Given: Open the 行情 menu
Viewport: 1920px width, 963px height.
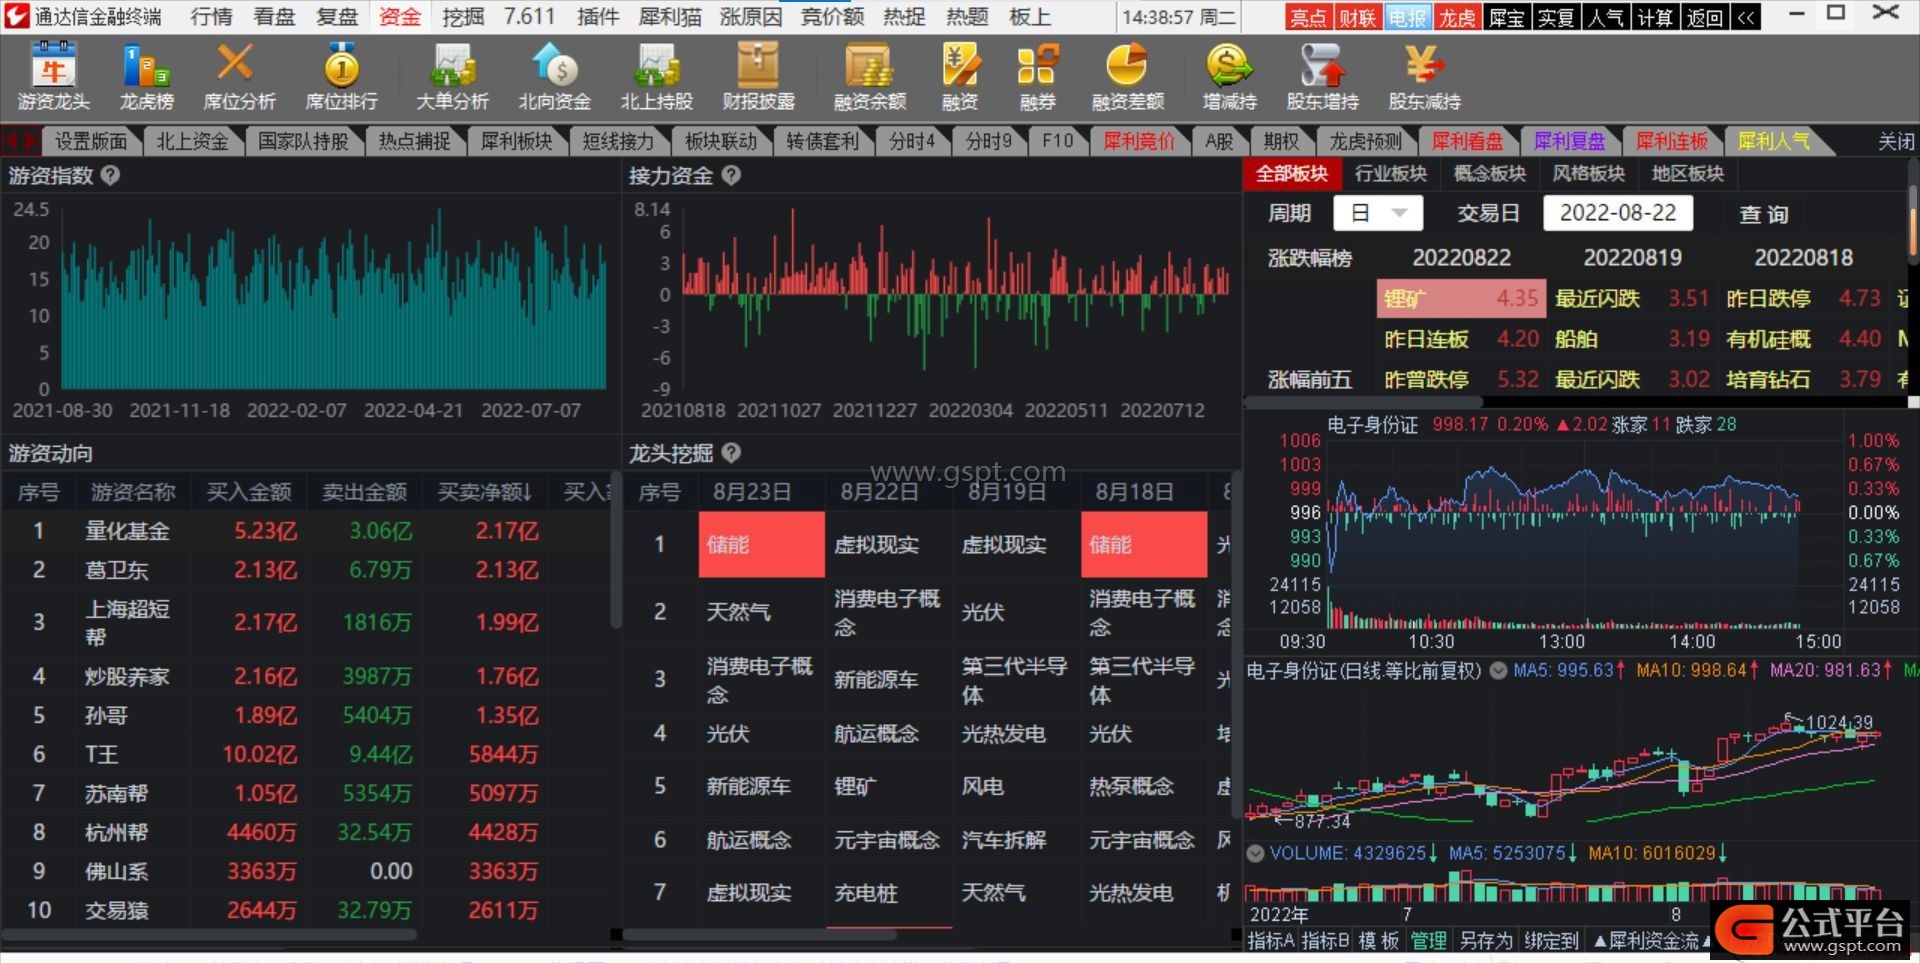Looking at the screenshot, I should point(211,17).
